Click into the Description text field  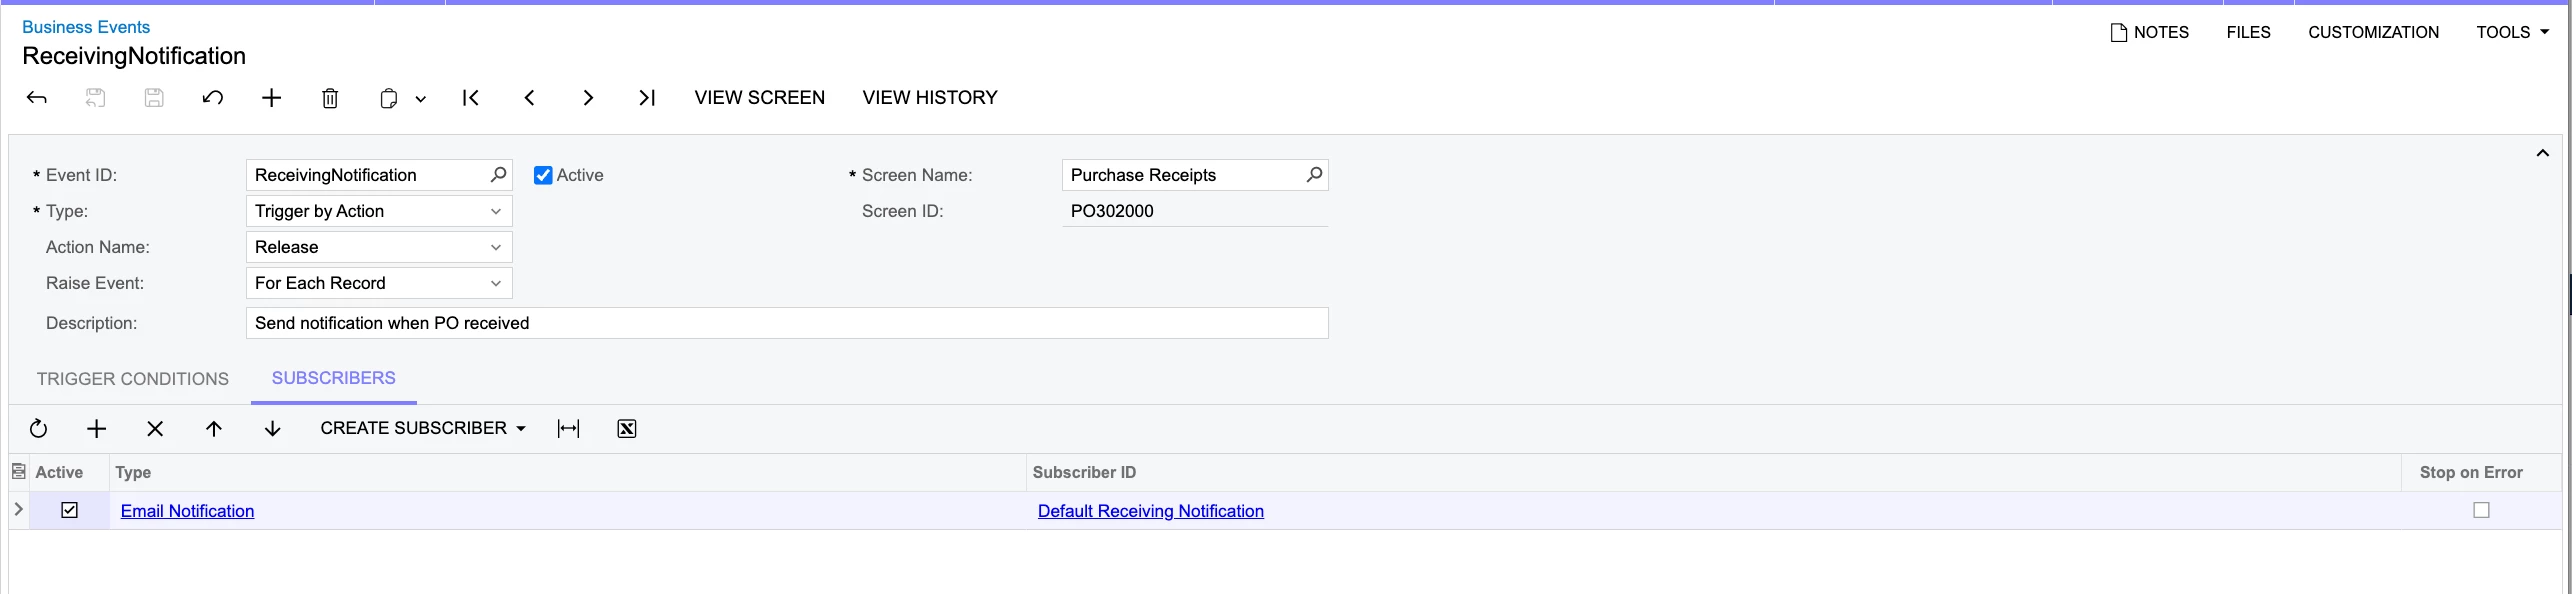click(787, 323)
